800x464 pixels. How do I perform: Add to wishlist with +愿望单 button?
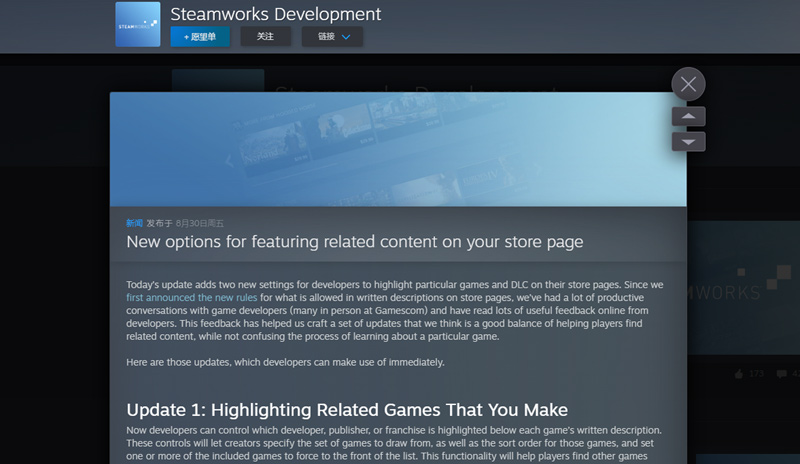point(200,37)
